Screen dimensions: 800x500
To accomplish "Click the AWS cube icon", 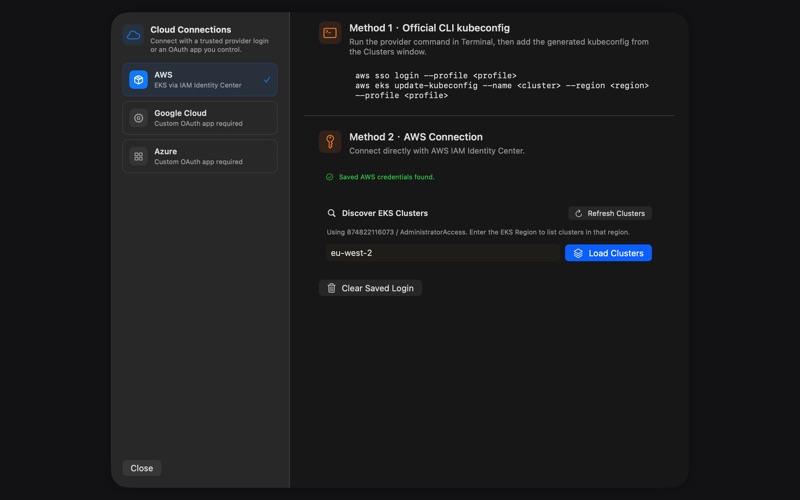I will pyautogui.click(x=138, y=80).
